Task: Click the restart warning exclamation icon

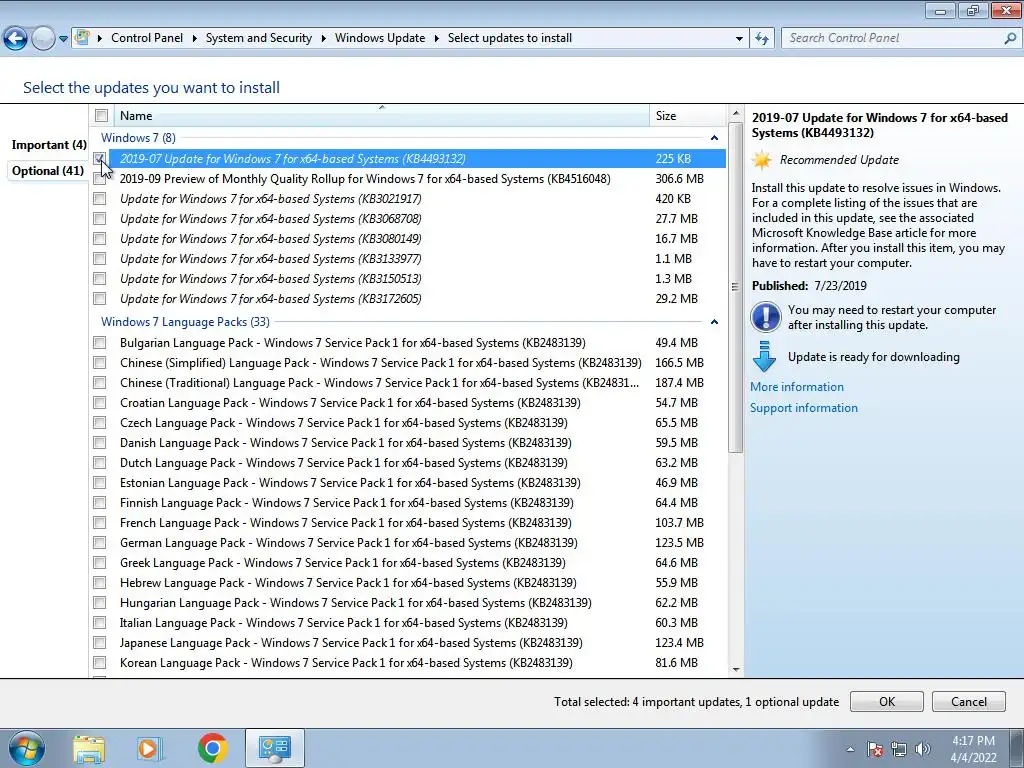Action: pos(765,317)
